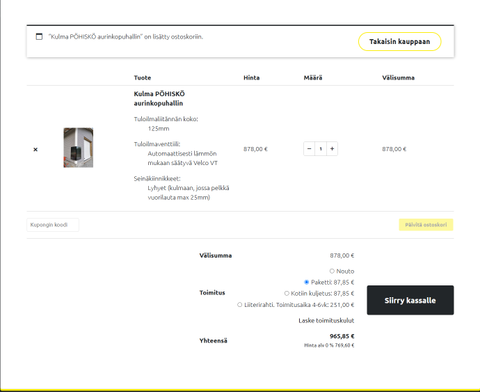Click the quantity number field
The width and height of the screenshot is (480, 392).
point(321,149)
